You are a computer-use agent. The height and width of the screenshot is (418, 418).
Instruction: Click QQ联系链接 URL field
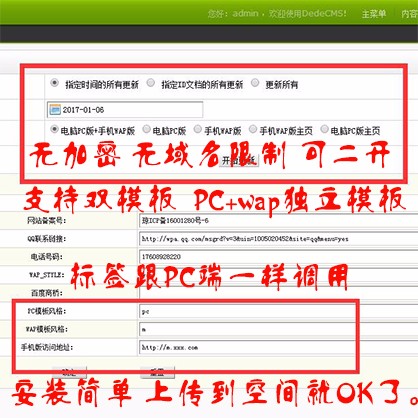tap(278, 239)
